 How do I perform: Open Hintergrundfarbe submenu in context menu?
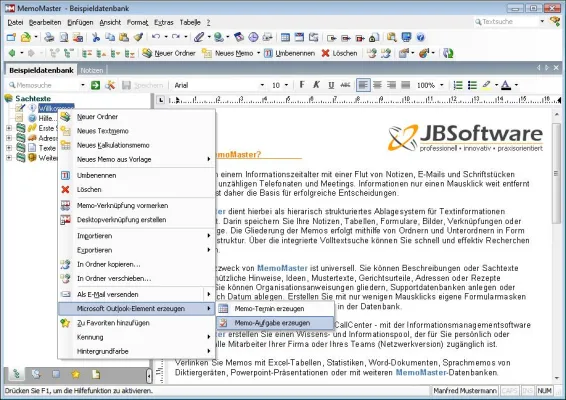136,351
